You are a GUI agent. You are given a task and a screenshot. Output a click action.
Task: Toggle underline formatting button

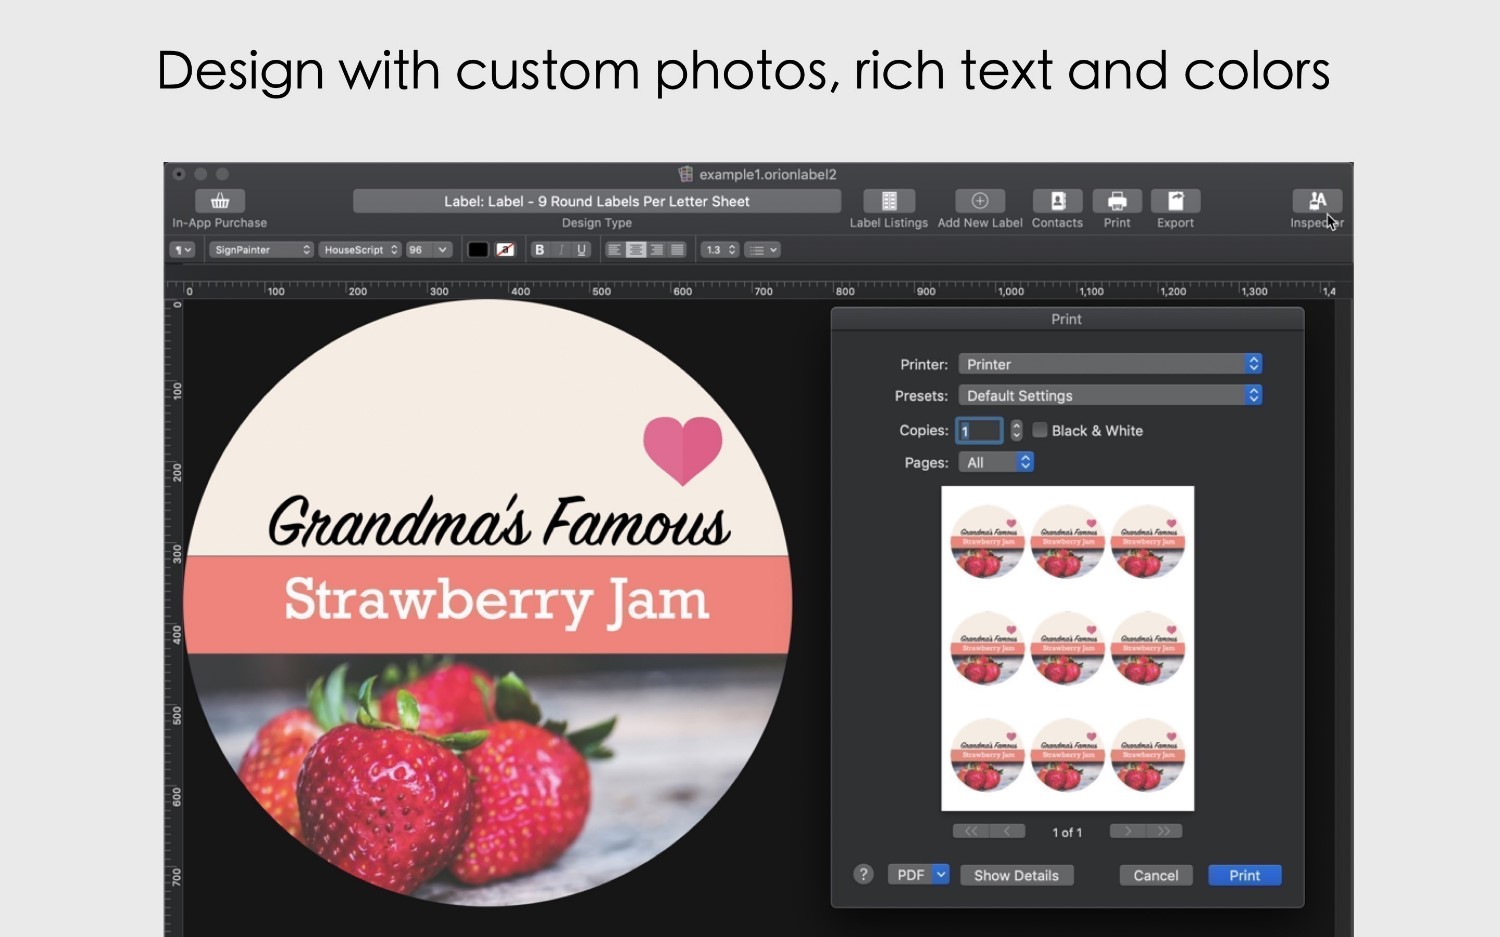coord(582,250)
